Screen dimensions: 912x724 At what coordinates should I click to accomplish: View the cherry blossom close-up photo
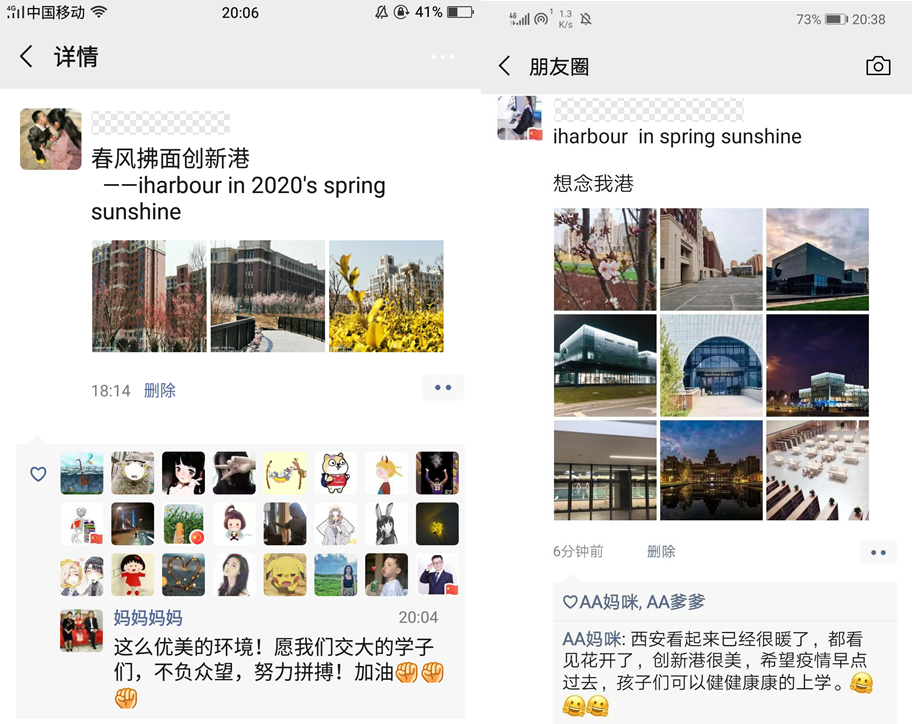coord(605,259)
